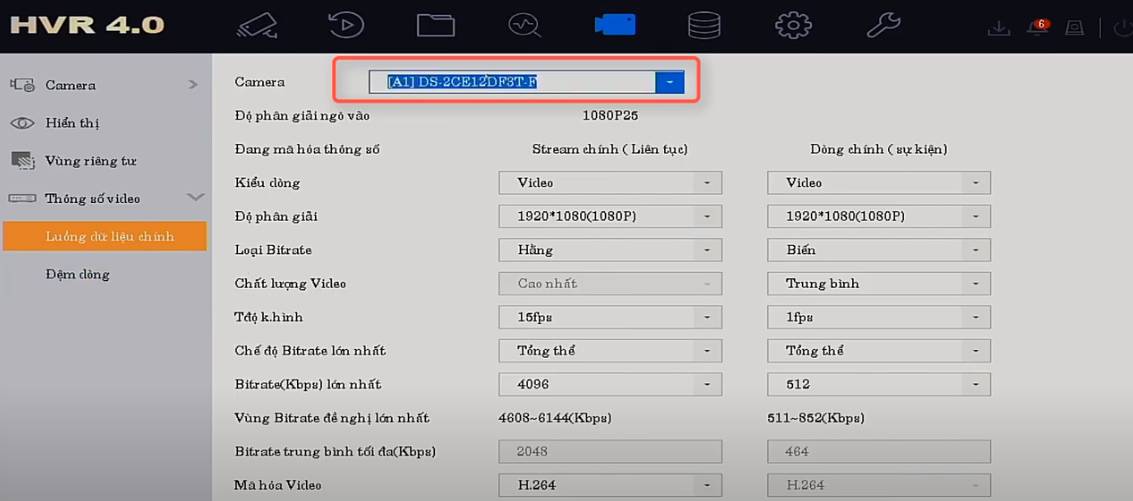Image resolution: width=1133 pixels, height=501 pixels.
Task: Expand the Camera menu in sidebar
Action: [x=104, y=85]
